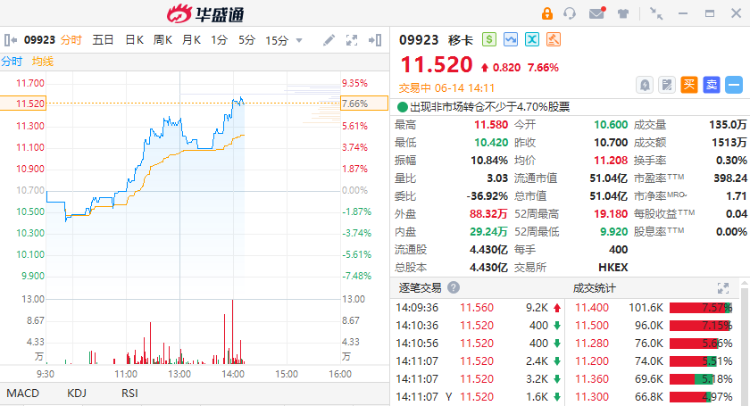
Task: Click the teal X badge
Action: [532, 39]
